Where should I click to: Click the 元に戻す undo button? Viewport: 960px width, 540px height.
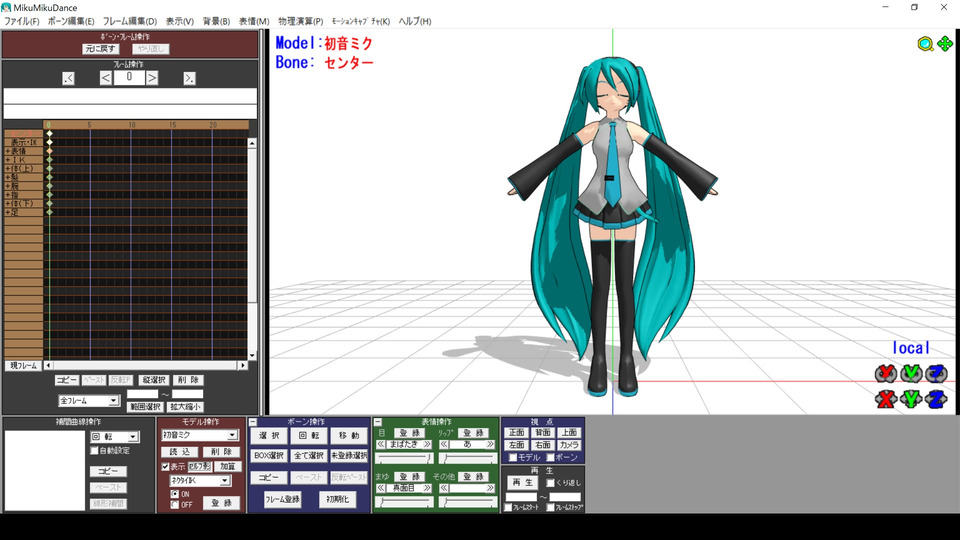(x=100, y=49)
